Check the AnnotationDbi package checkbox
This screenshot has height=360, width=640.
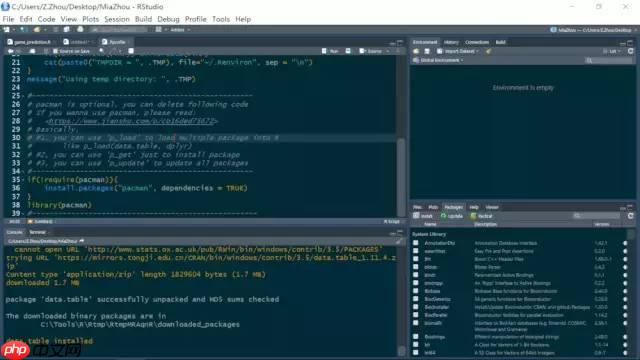[x=416, y=243]
